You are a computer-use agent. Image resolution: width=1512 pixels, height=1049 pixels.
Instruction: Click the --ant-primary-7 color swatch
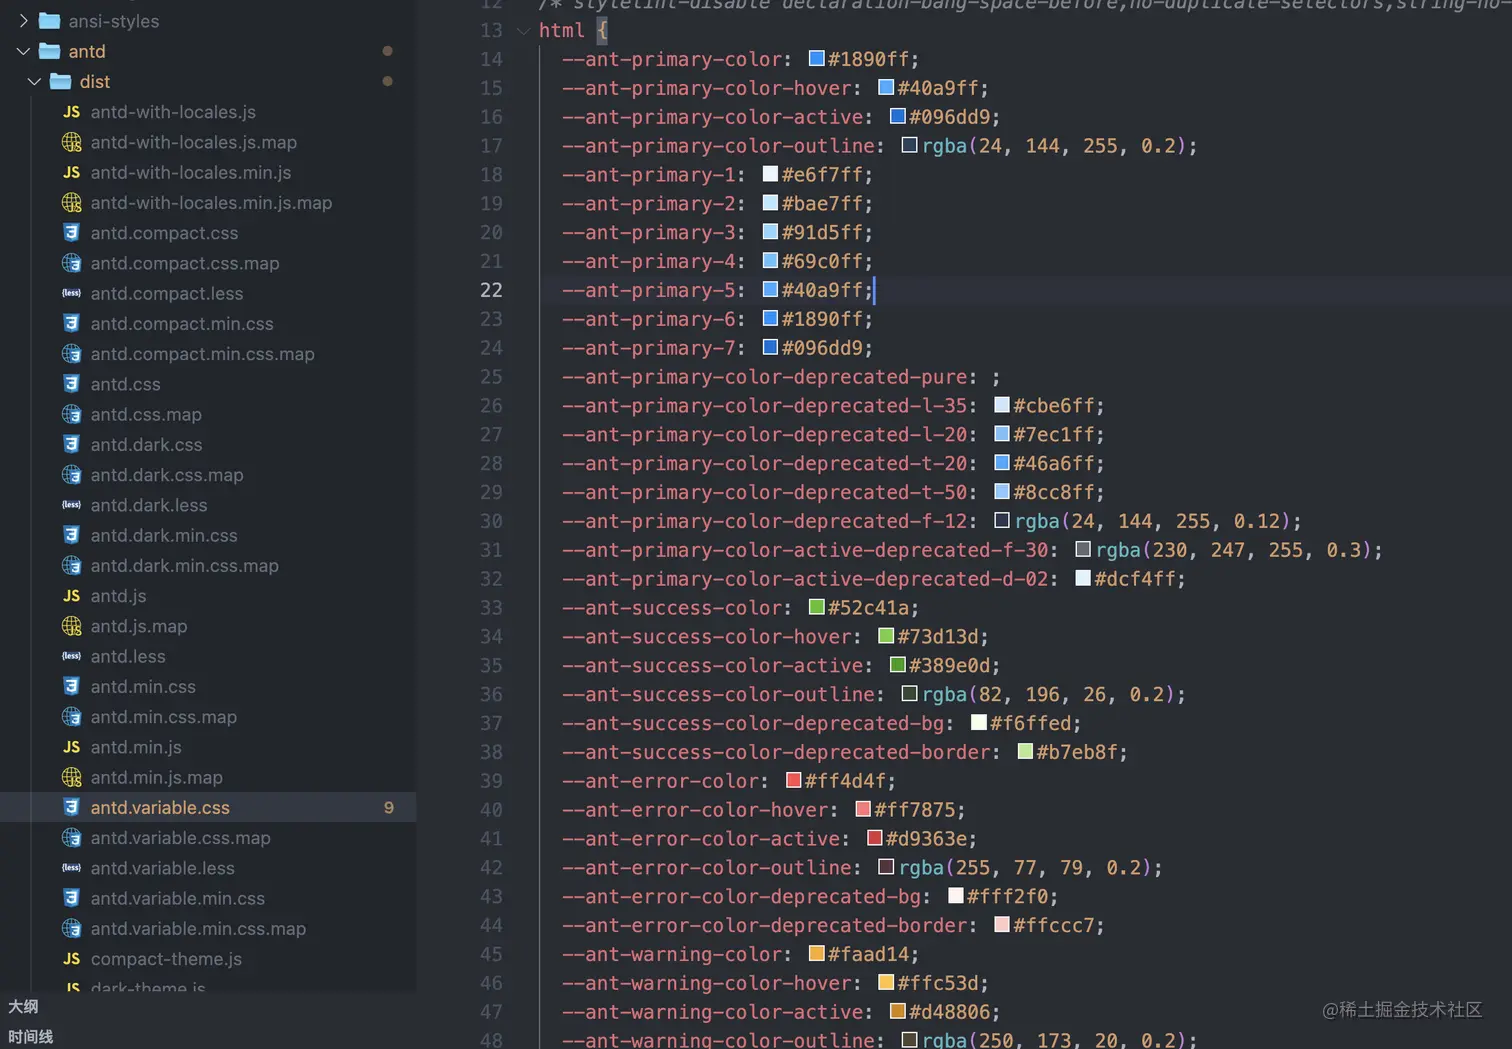tap(770, 348)
